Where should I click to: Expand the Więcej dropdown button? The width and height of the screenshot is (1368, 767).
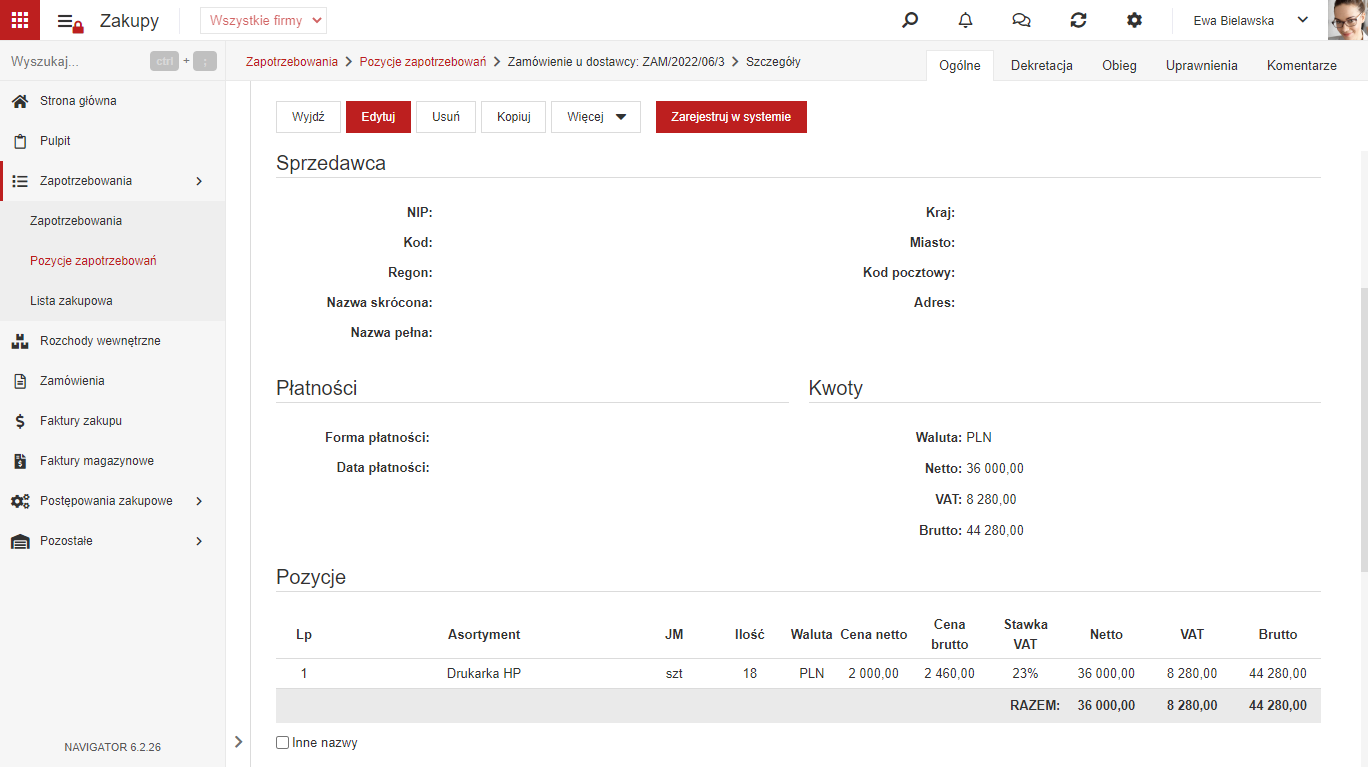(x=596, y=117)
